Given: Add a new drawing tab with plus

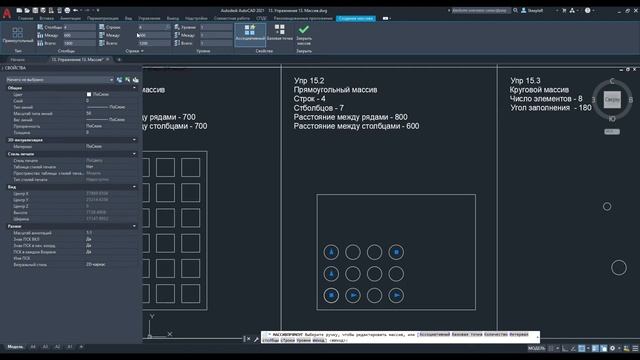Looking at the screenshot, I should coord(119,60).
